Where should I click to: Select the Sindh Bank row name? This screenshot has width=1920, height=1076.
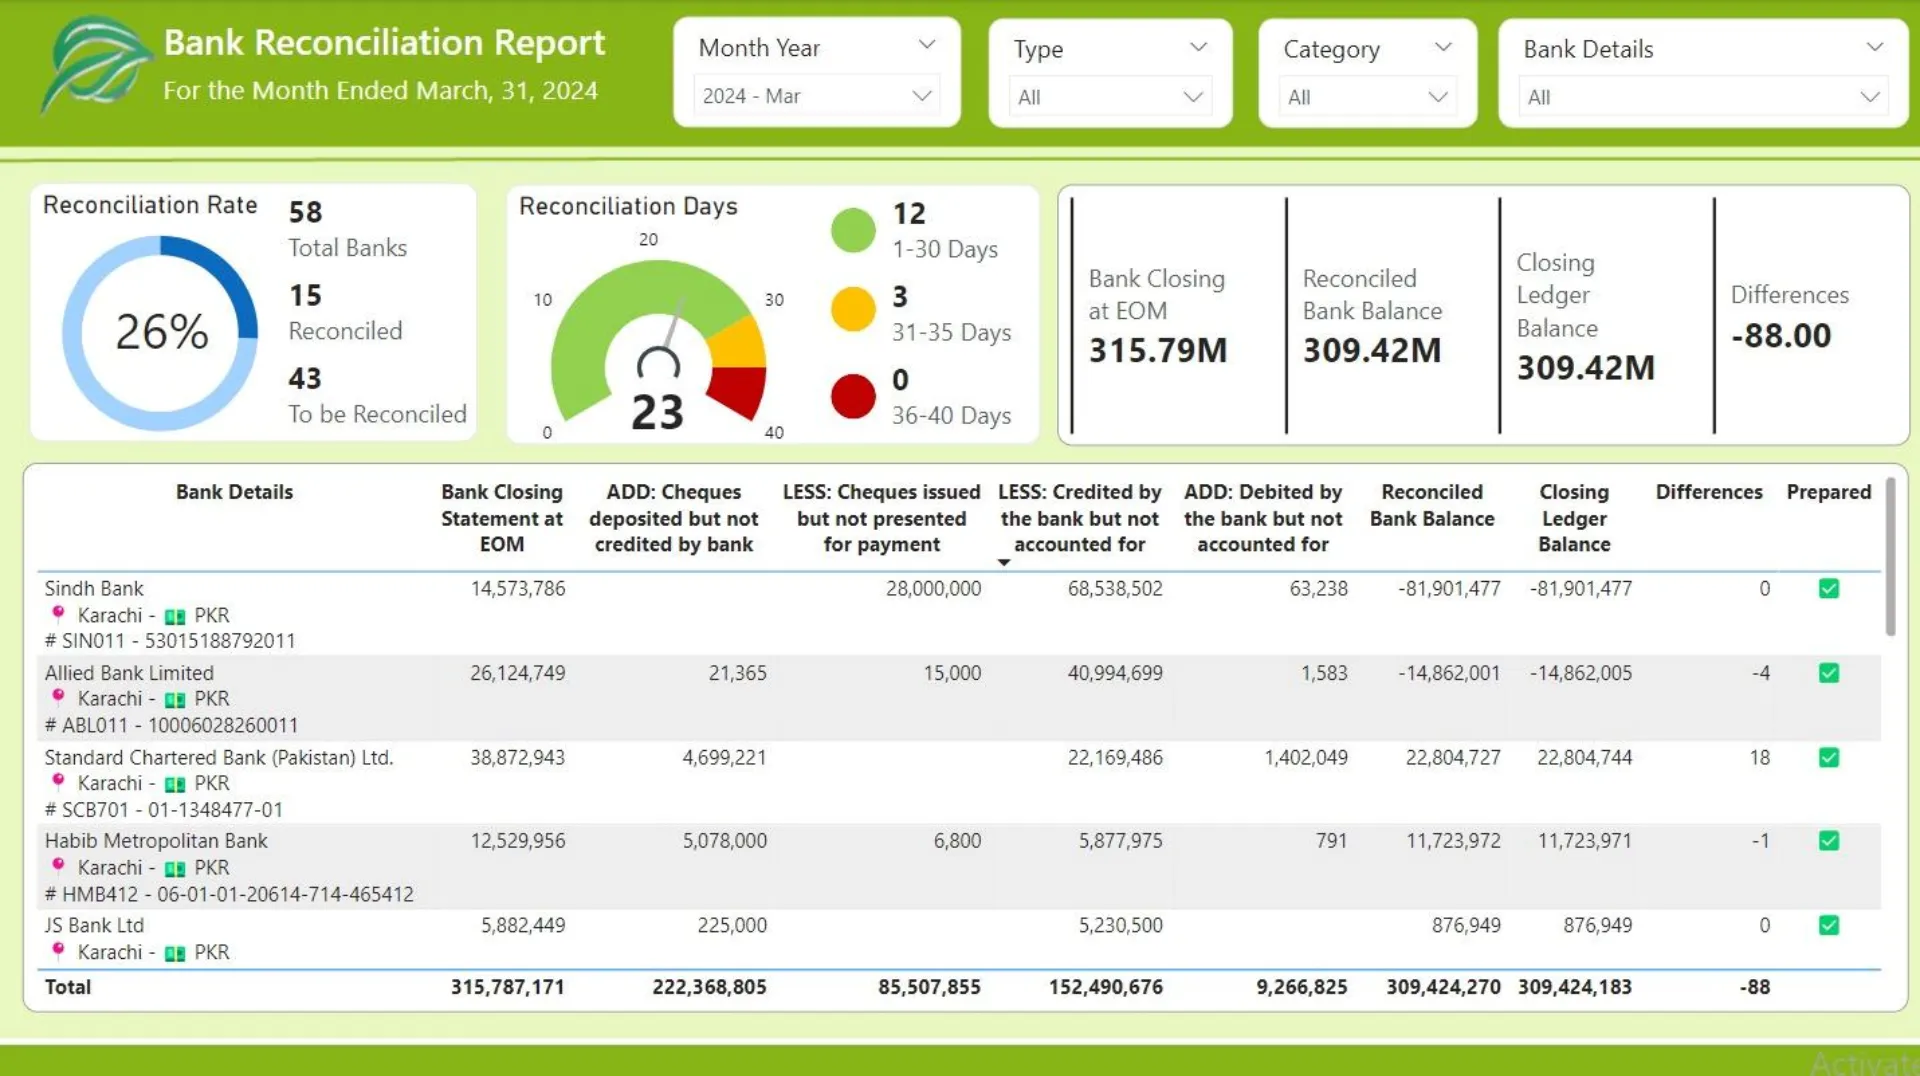94,589
